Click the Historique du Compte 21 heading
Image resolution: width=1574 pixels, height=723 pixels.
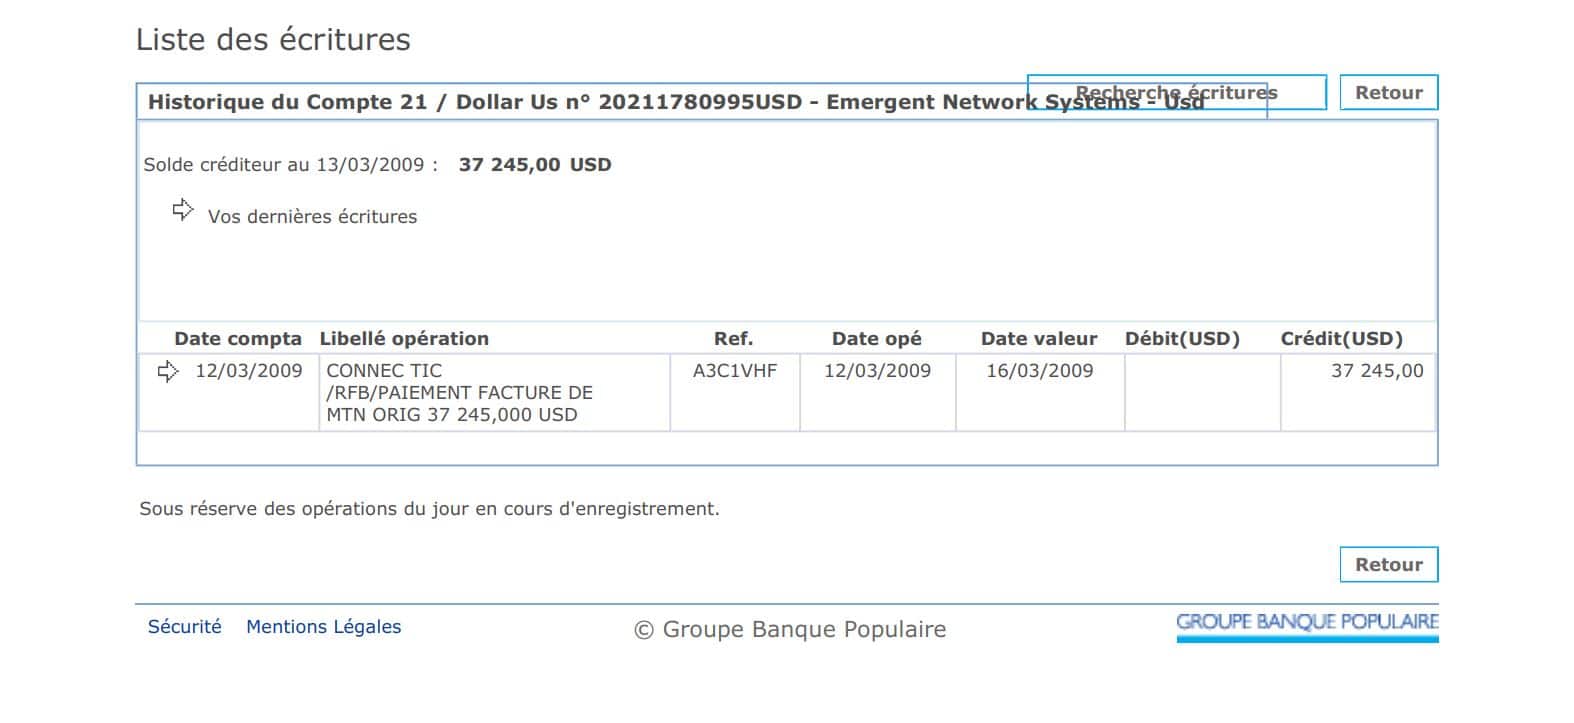tap(676, 102)
